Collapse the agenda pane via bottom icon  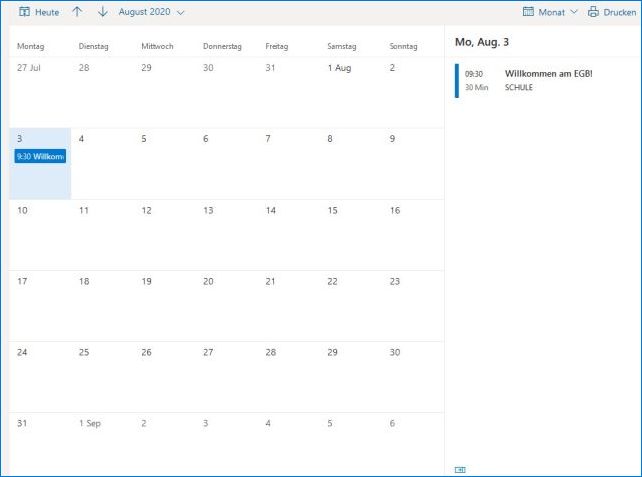[460, 469]
